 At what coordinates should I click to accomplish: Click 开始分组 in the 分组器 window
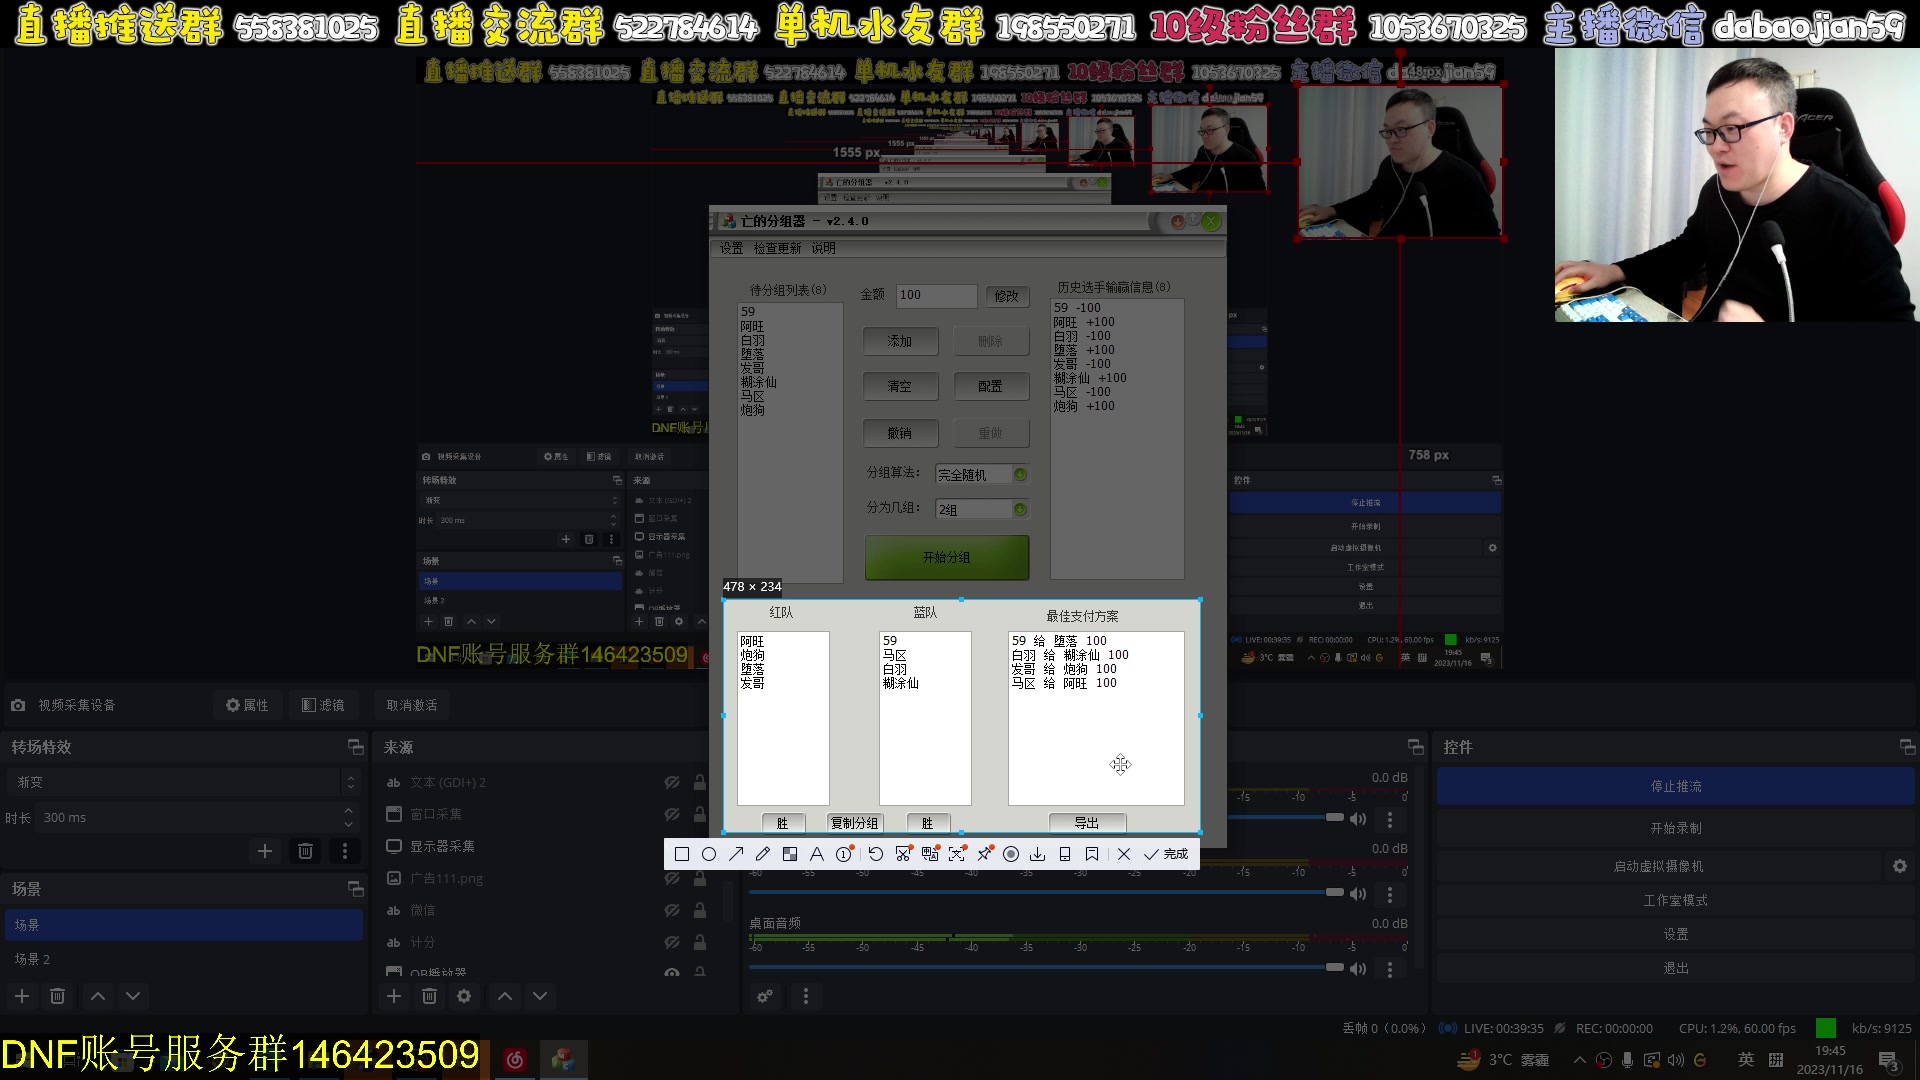click(x=946, y=557)
